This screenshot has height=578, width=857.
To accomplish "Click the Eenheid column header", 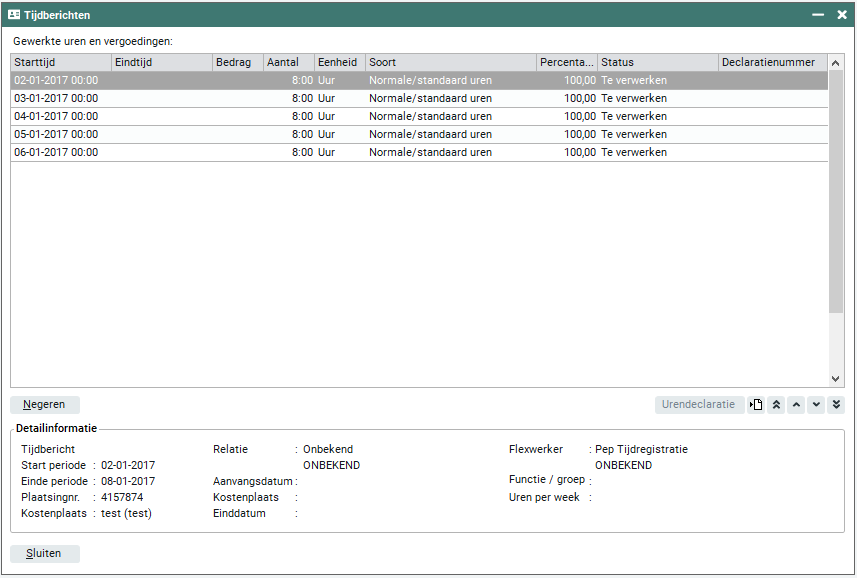I will pyautogui.click(x=339, y=62).
